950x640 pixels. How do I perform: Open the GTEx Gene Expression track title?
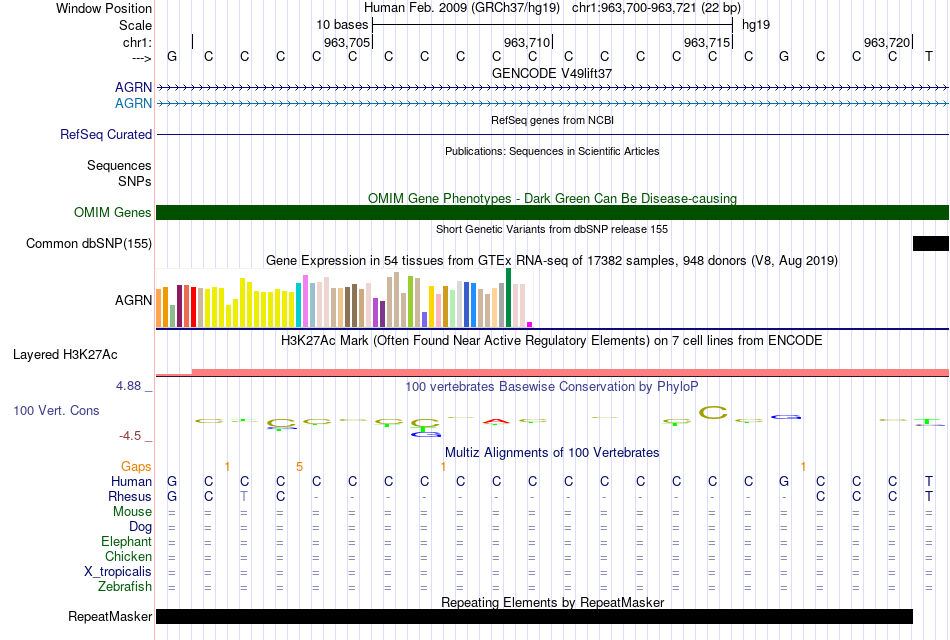[552, 261]
